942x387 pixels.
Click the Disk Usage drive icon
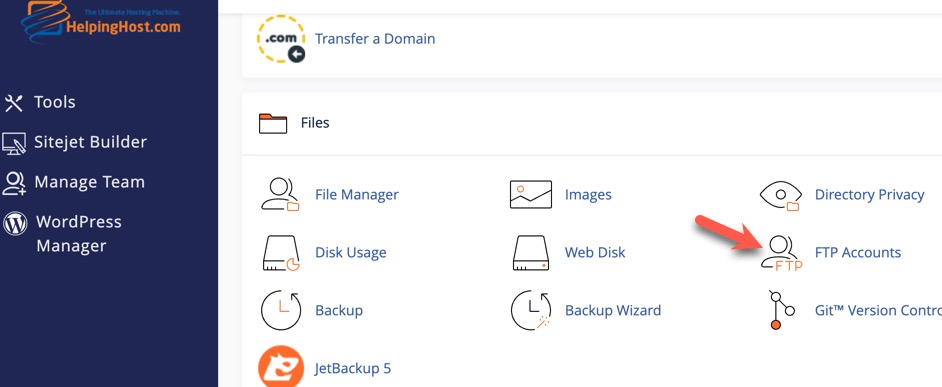click(x=281, y=253)
